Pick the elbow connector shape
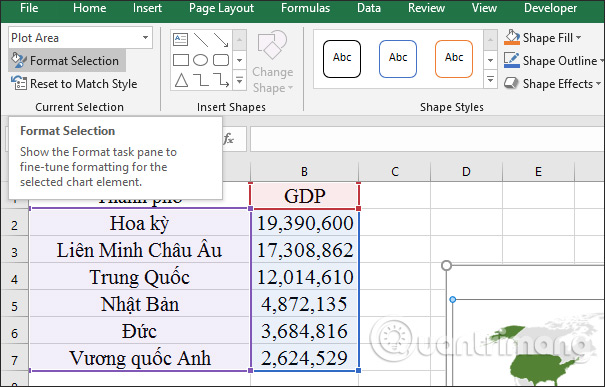 201,80
